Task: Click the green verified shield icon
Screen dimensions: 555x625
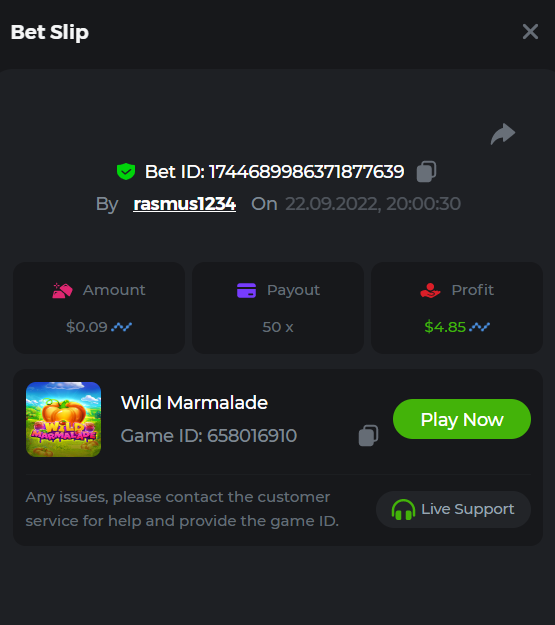Action: click(126, 172)
